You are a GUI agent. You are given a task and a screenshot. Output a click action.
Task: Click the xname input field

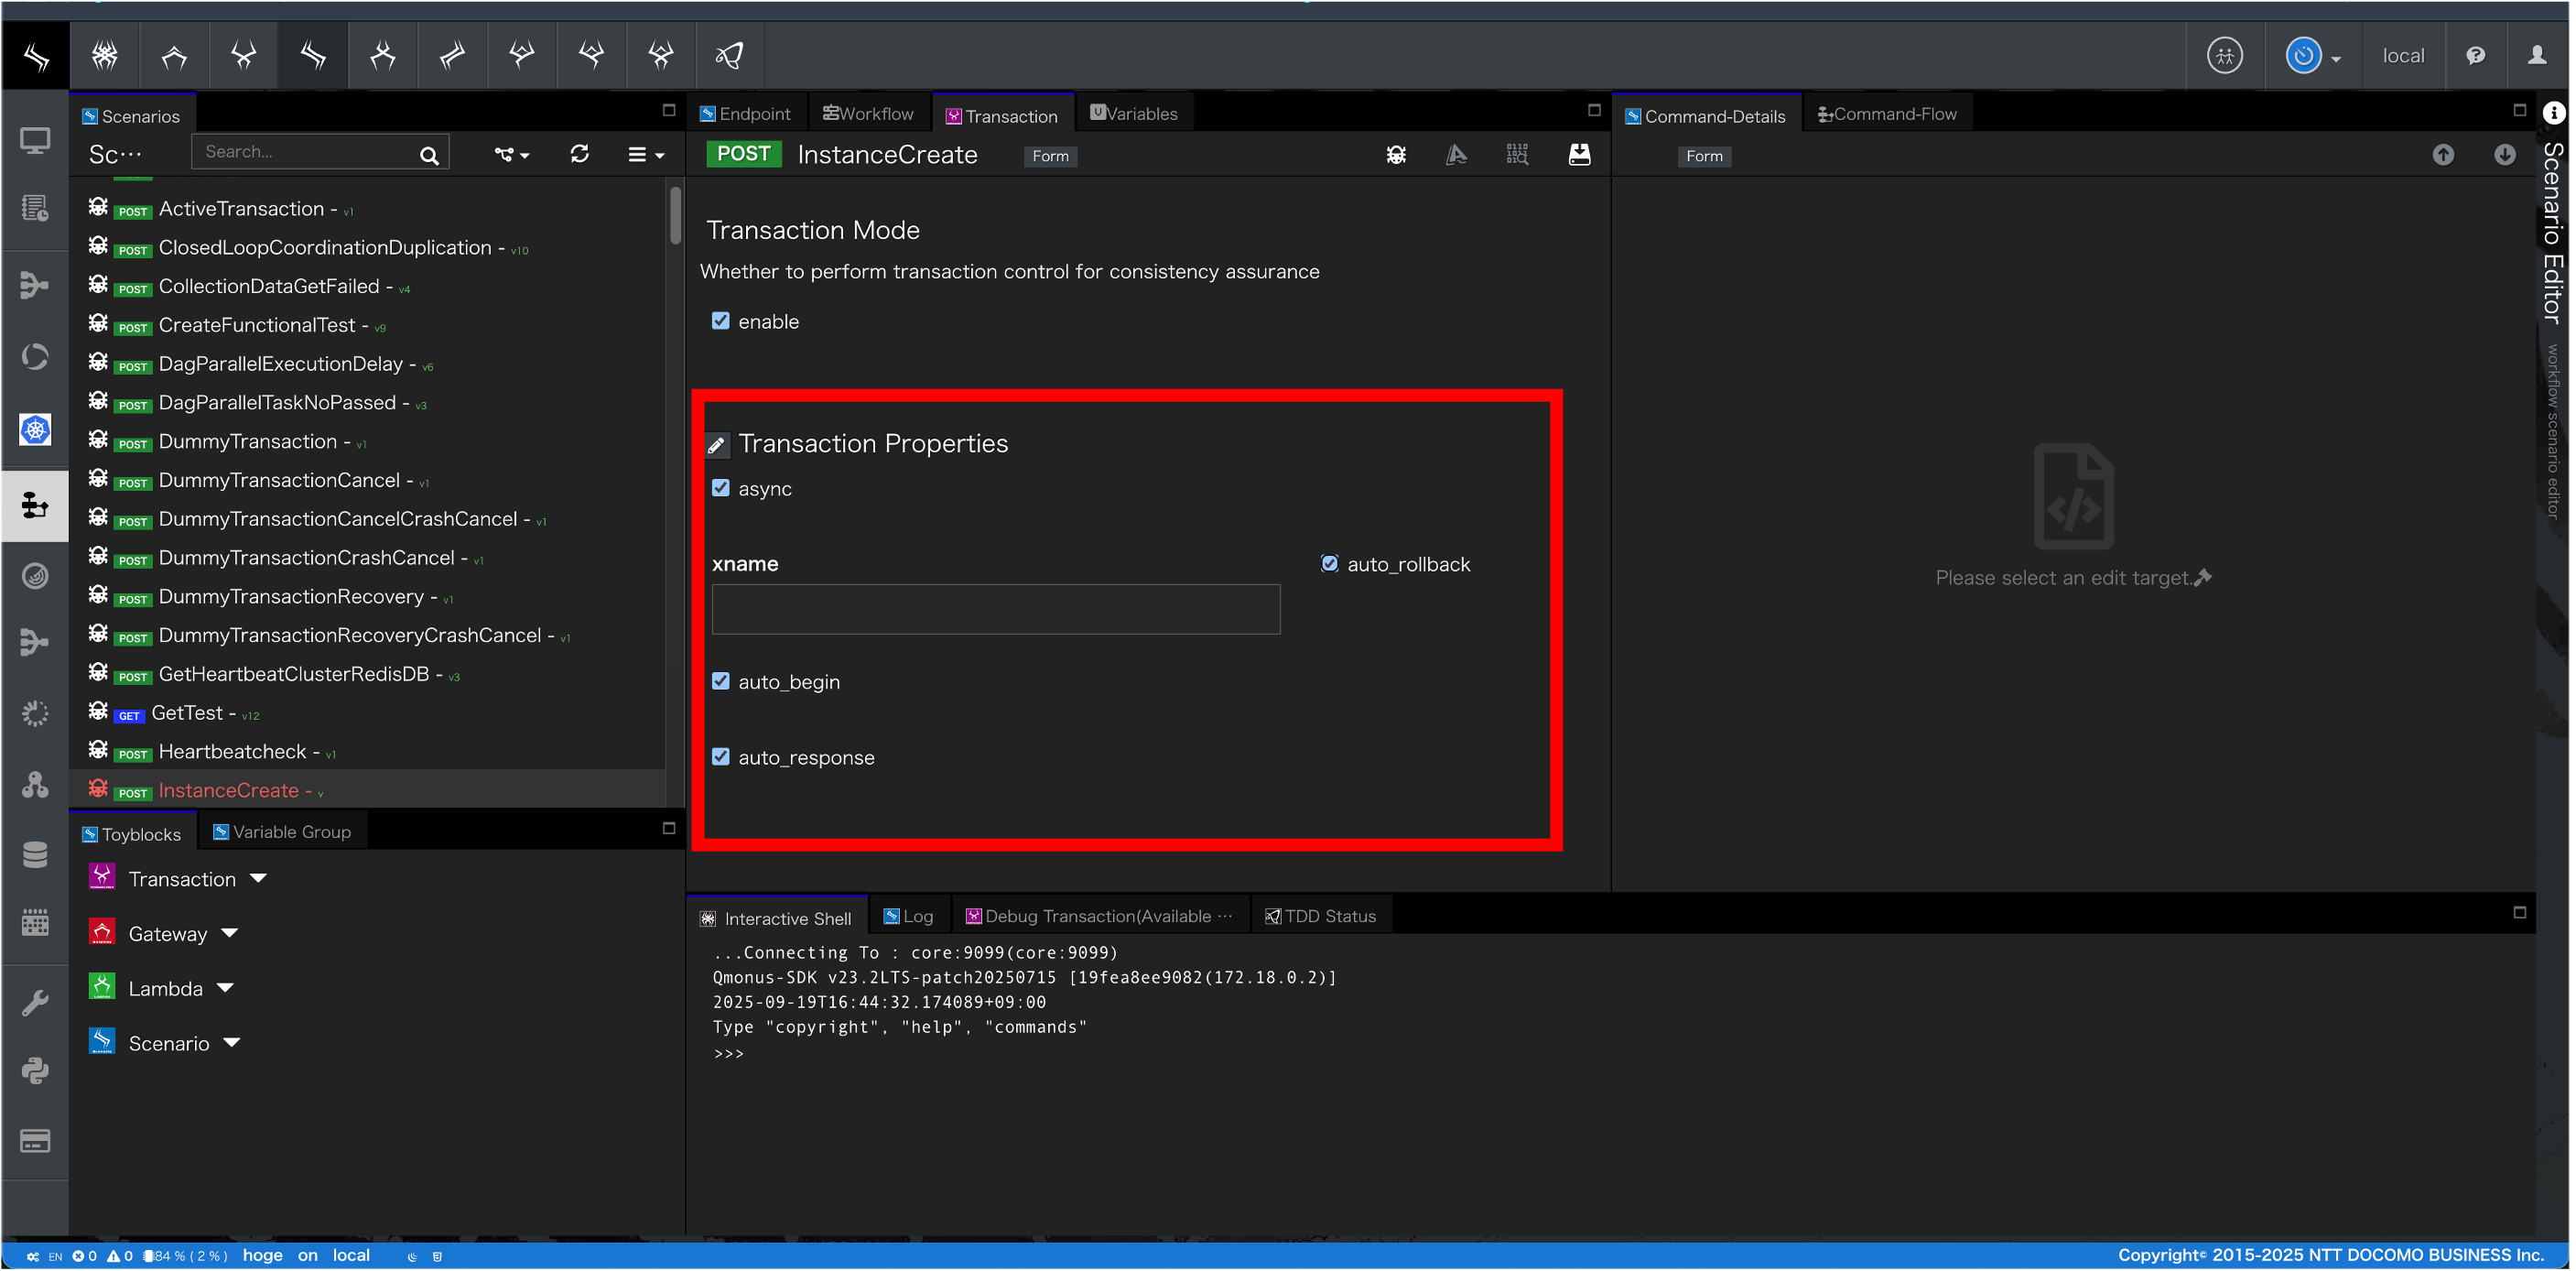point(995,609)
